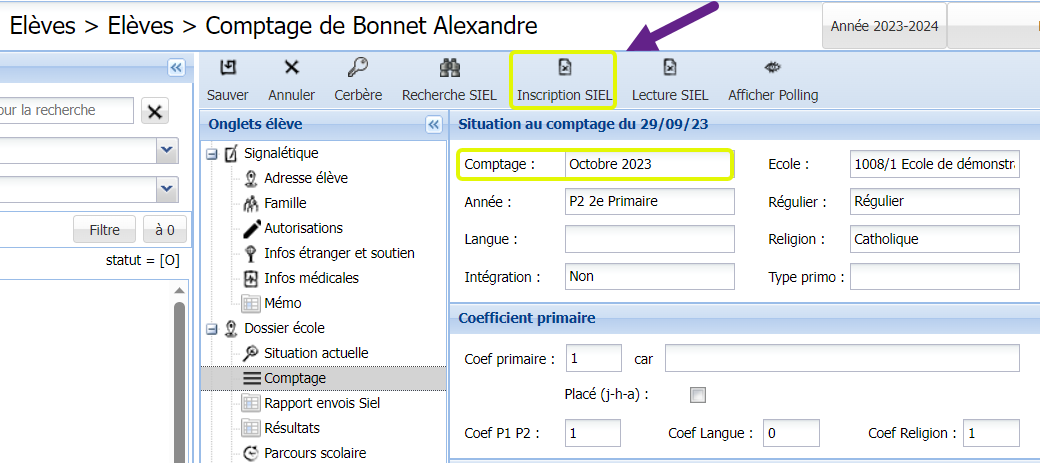Open Lecture SIEL toolbar icon
Viewport: 1040px width, 463px height.
click(669, 68)
